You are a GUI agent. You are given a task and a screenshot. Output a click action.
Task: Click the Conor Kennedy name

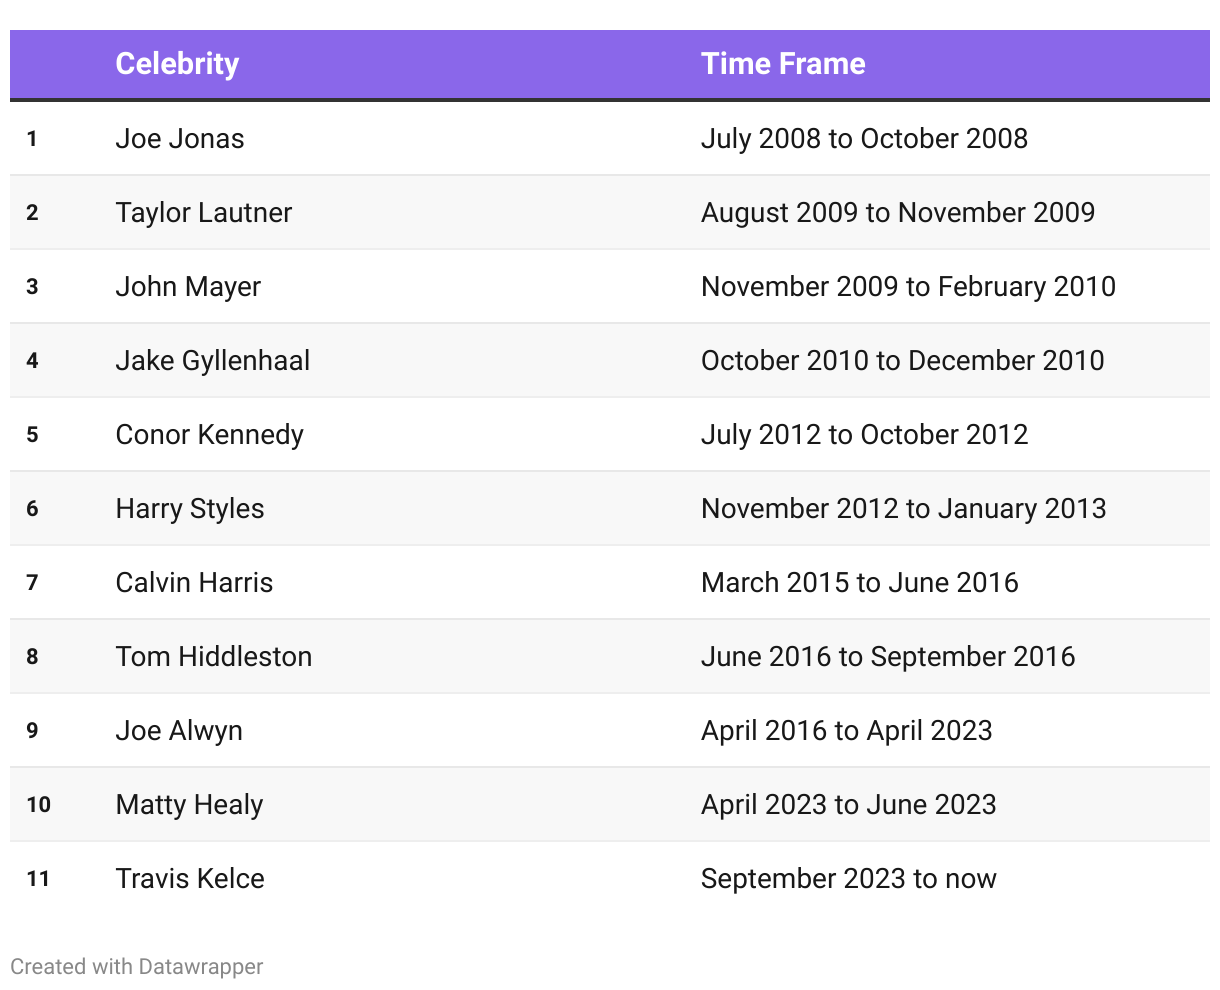click(210, 435)
